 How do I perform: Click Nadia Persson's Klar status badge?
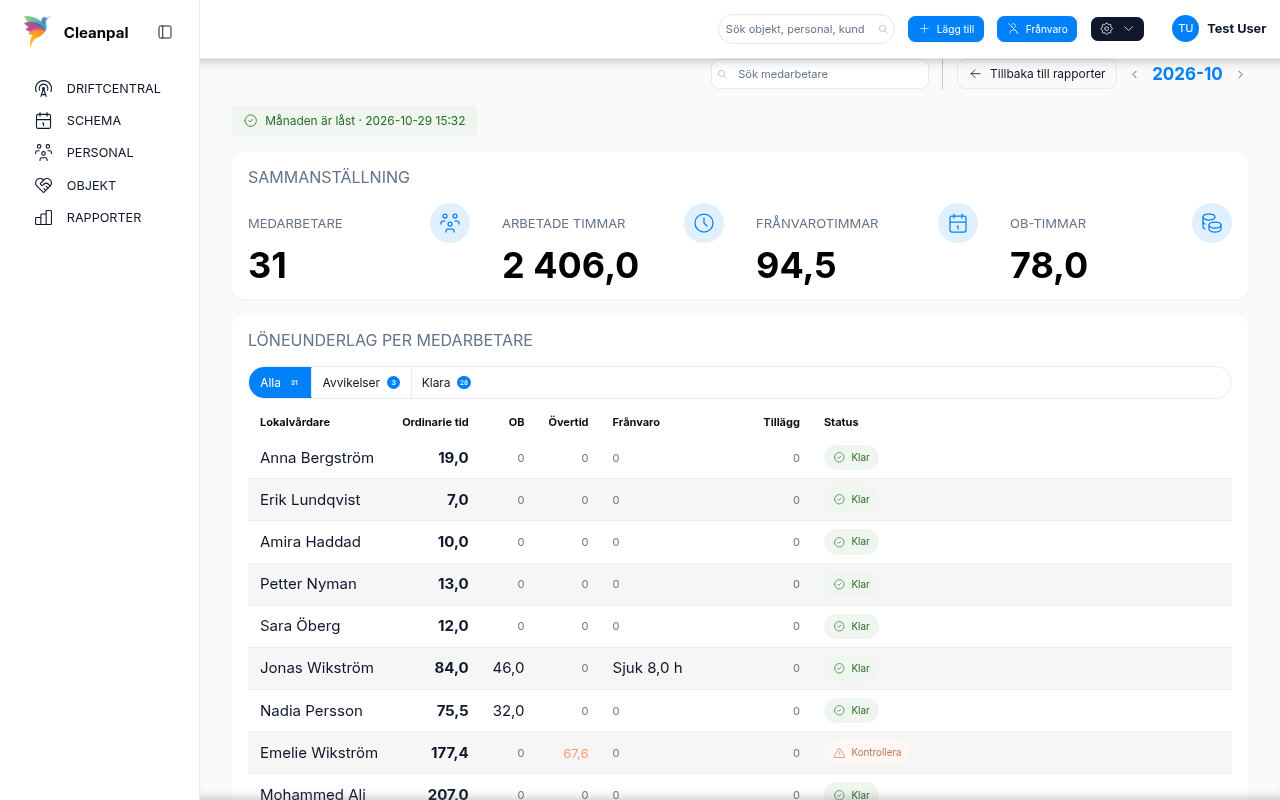[851, 710]
